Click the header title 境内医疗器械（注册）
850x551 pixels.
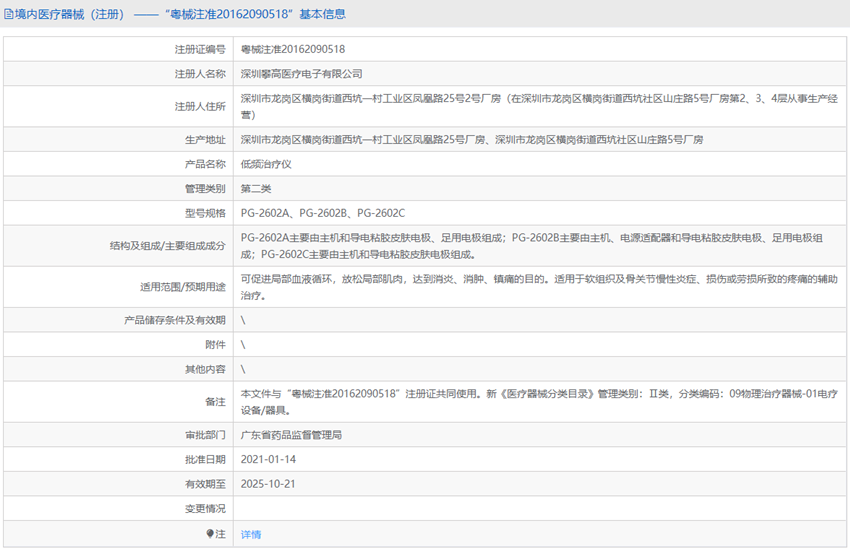coord(67,14)
